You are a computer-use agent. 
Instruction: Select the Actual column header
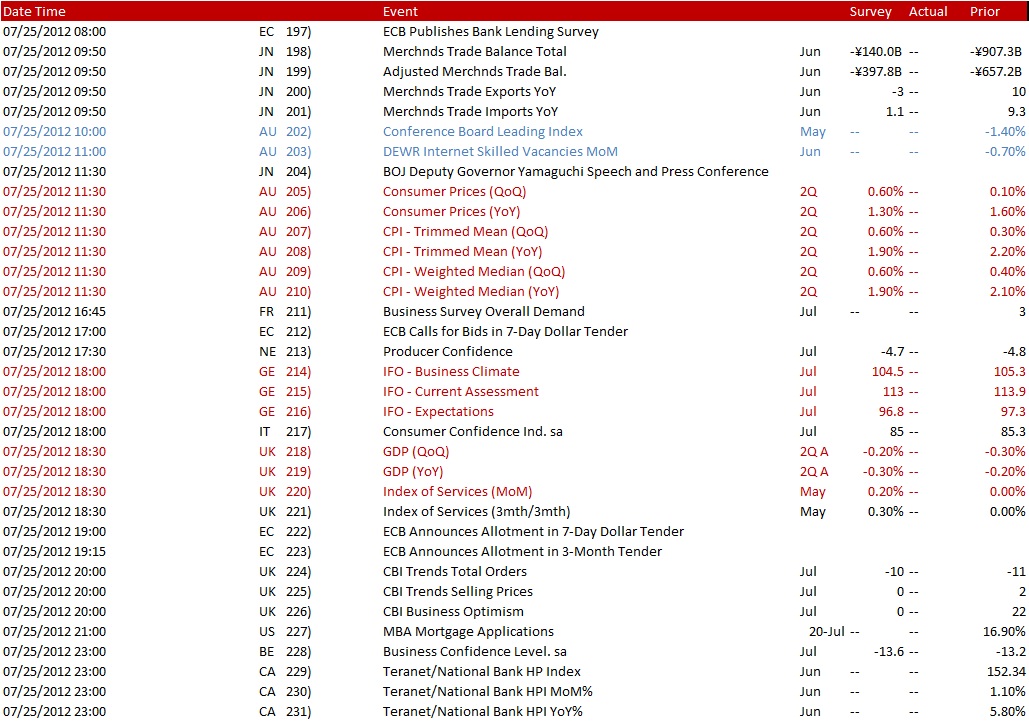pos(928,11)
